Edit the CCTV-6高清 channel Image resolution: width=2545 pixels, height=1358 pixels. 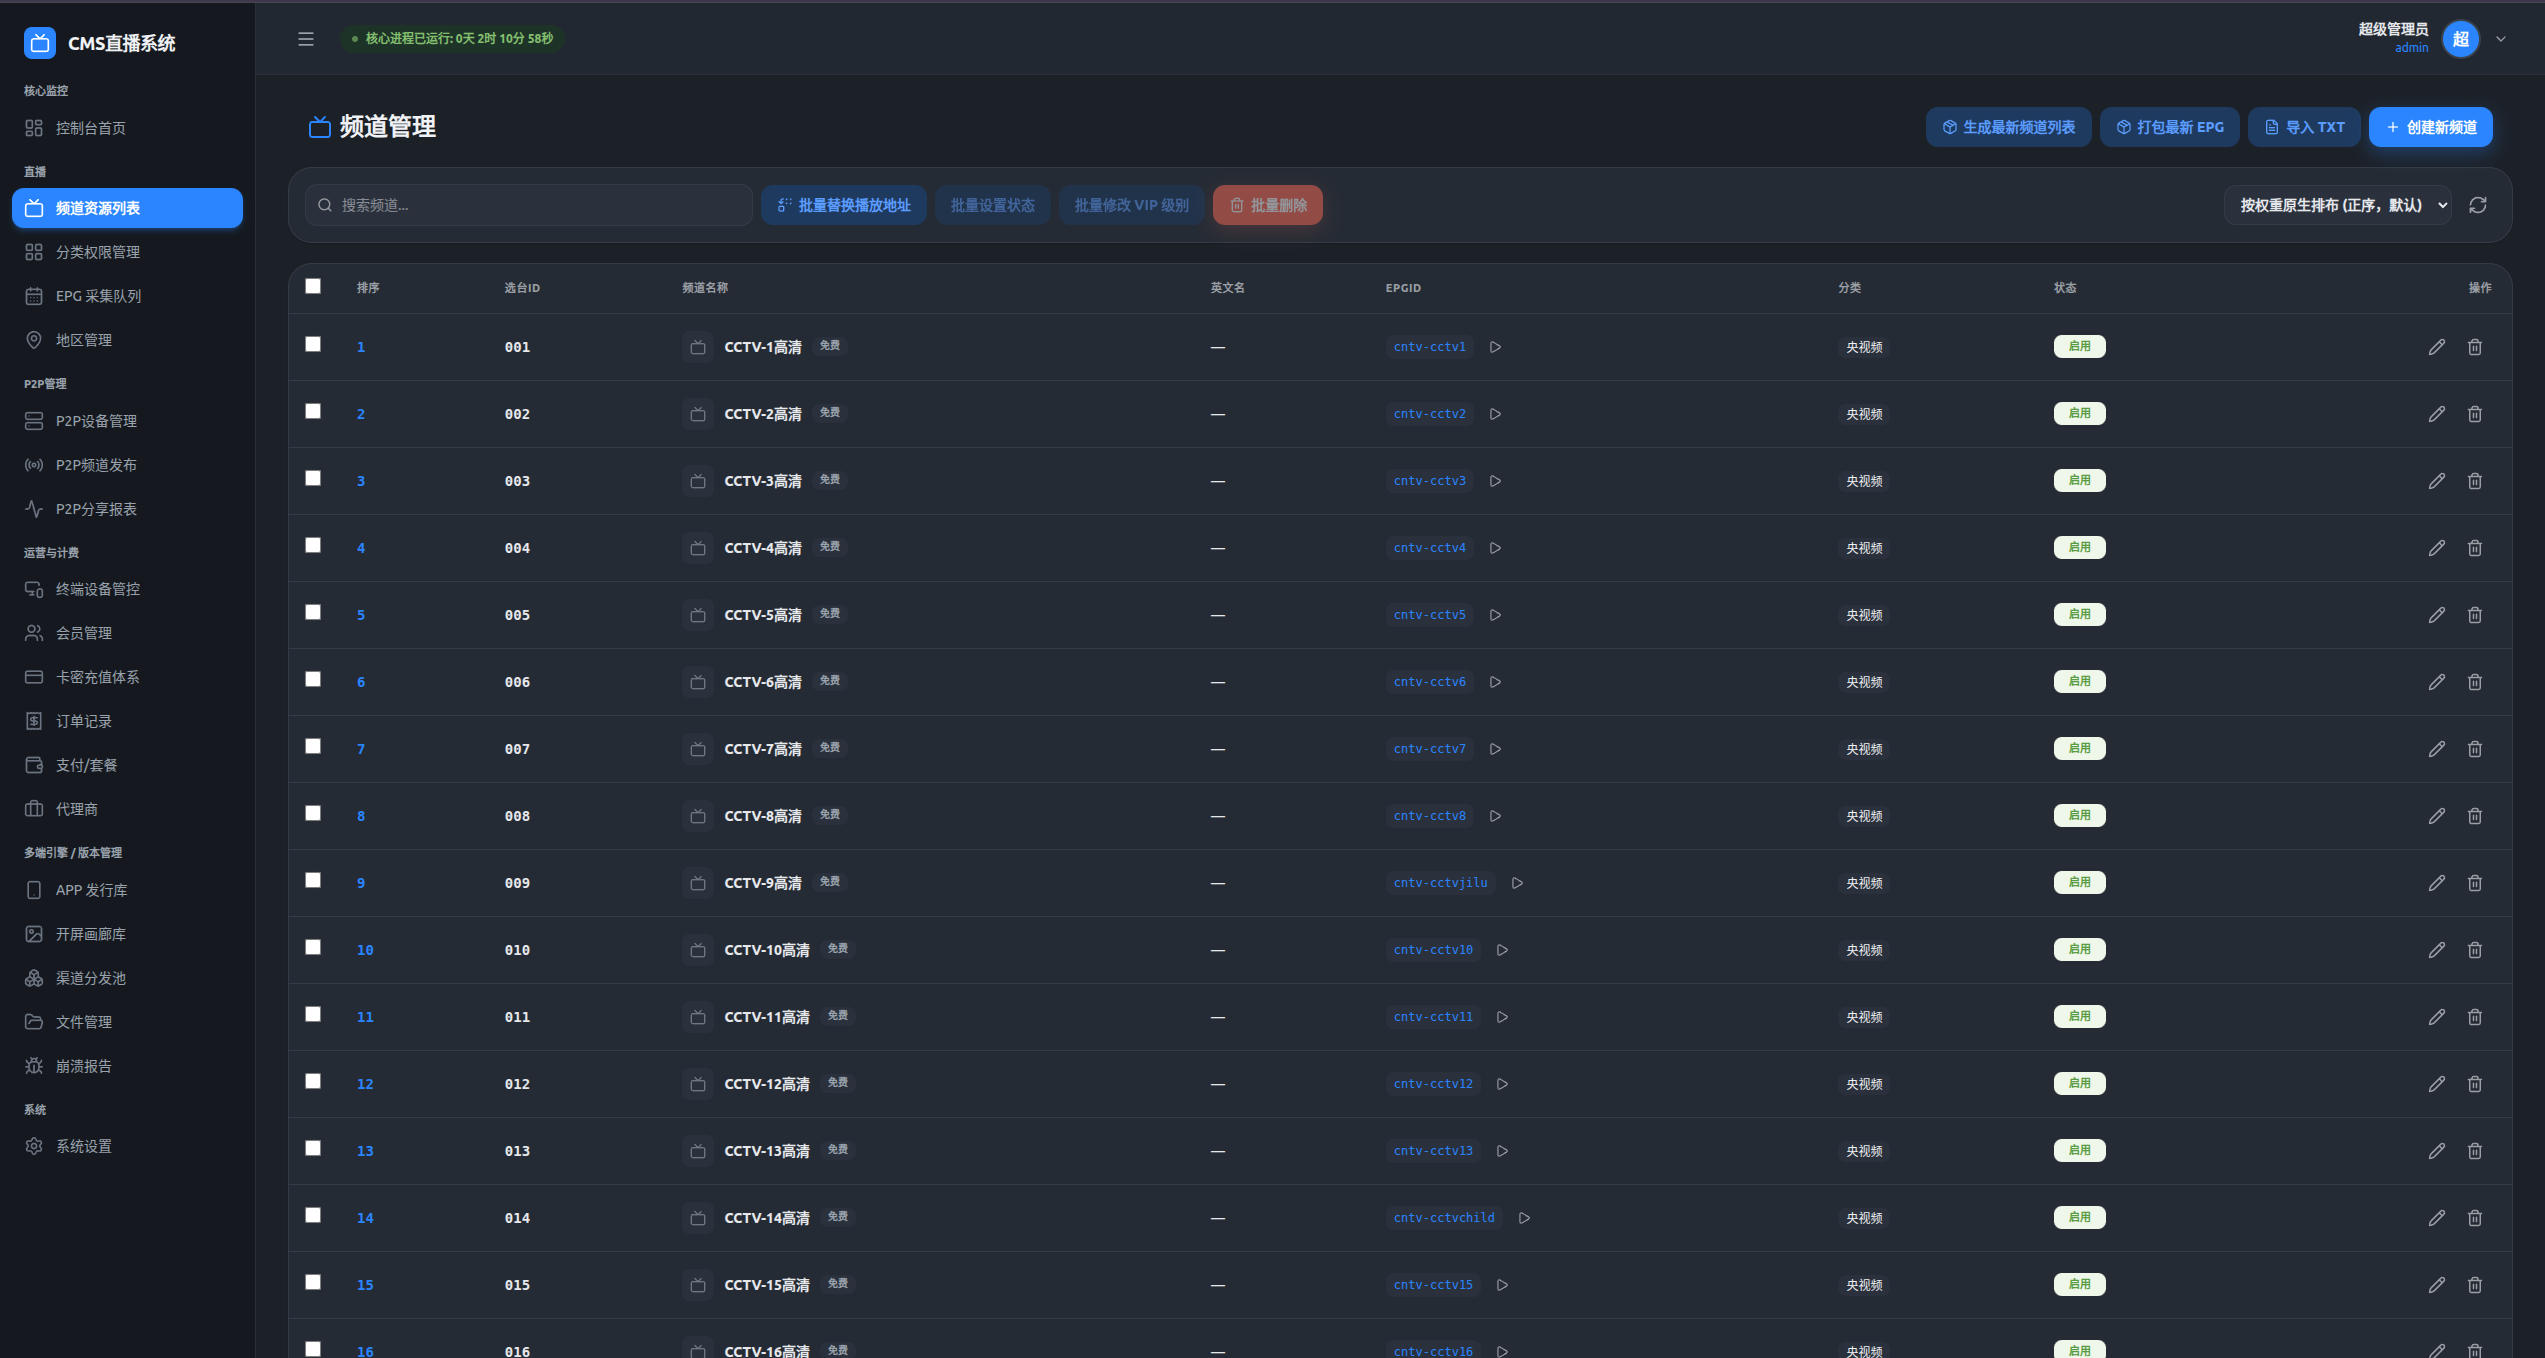(x=2437, y=682)
